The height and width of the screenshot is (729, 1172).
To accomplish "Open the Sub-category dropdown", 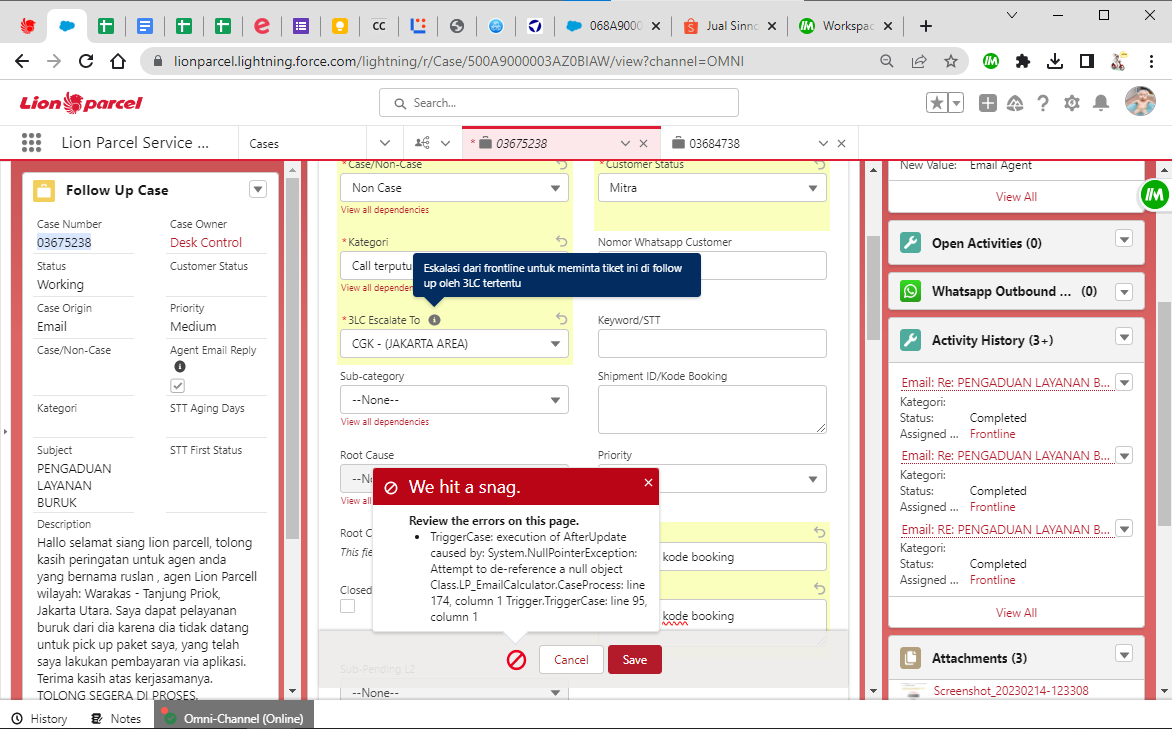I will 454,400.
